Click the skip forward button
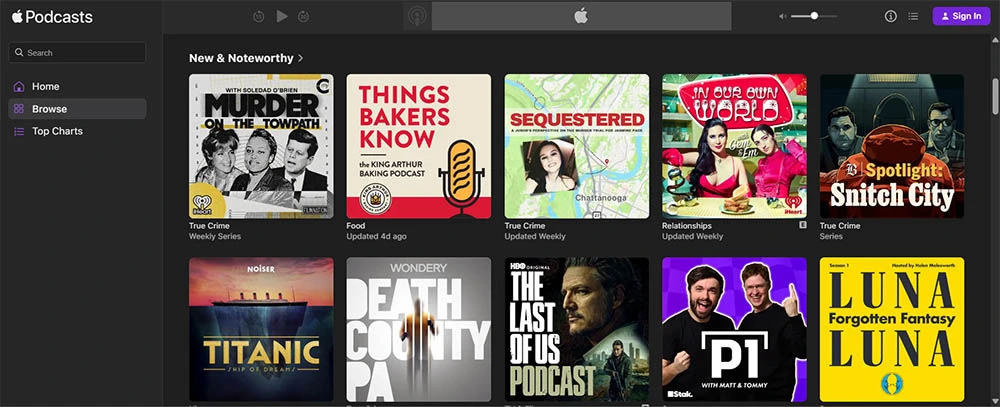 304,17
